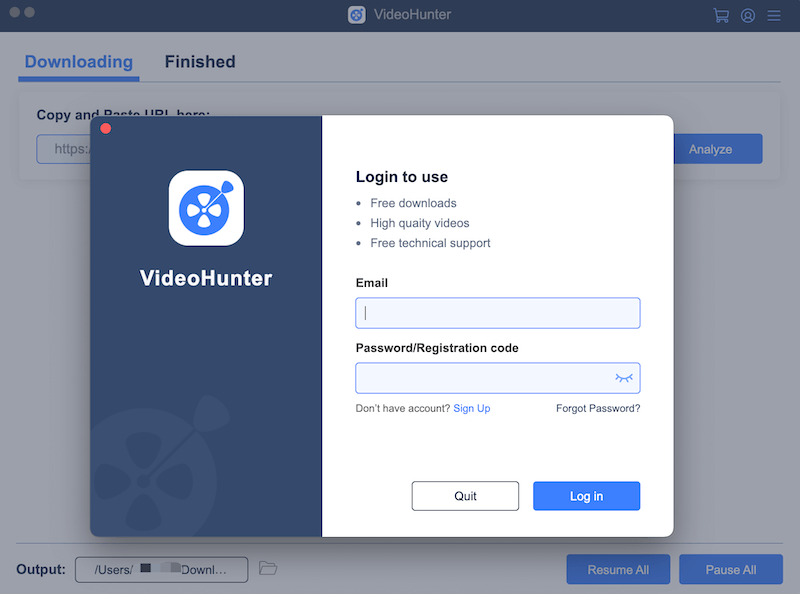Viewport: 800px width, 594px height.
Task: Focus the Password/Registration code field
Action: coord(498,378)
